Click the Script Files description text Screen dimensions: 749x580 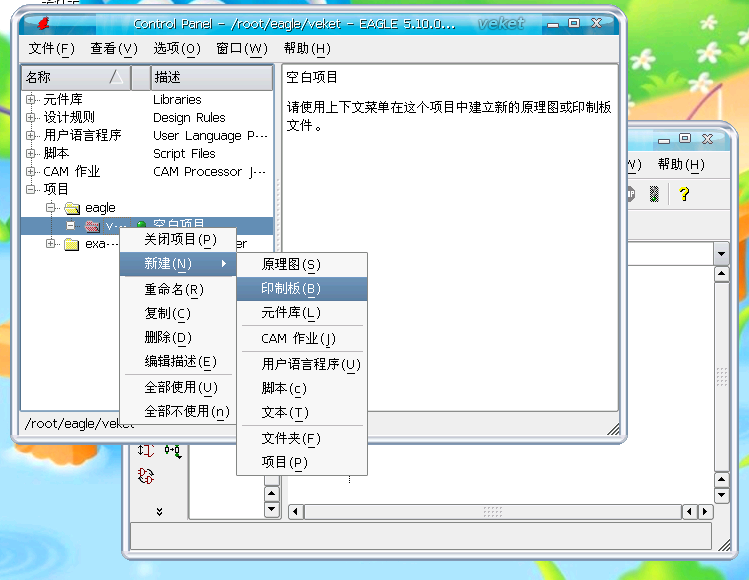coord(184,154)
